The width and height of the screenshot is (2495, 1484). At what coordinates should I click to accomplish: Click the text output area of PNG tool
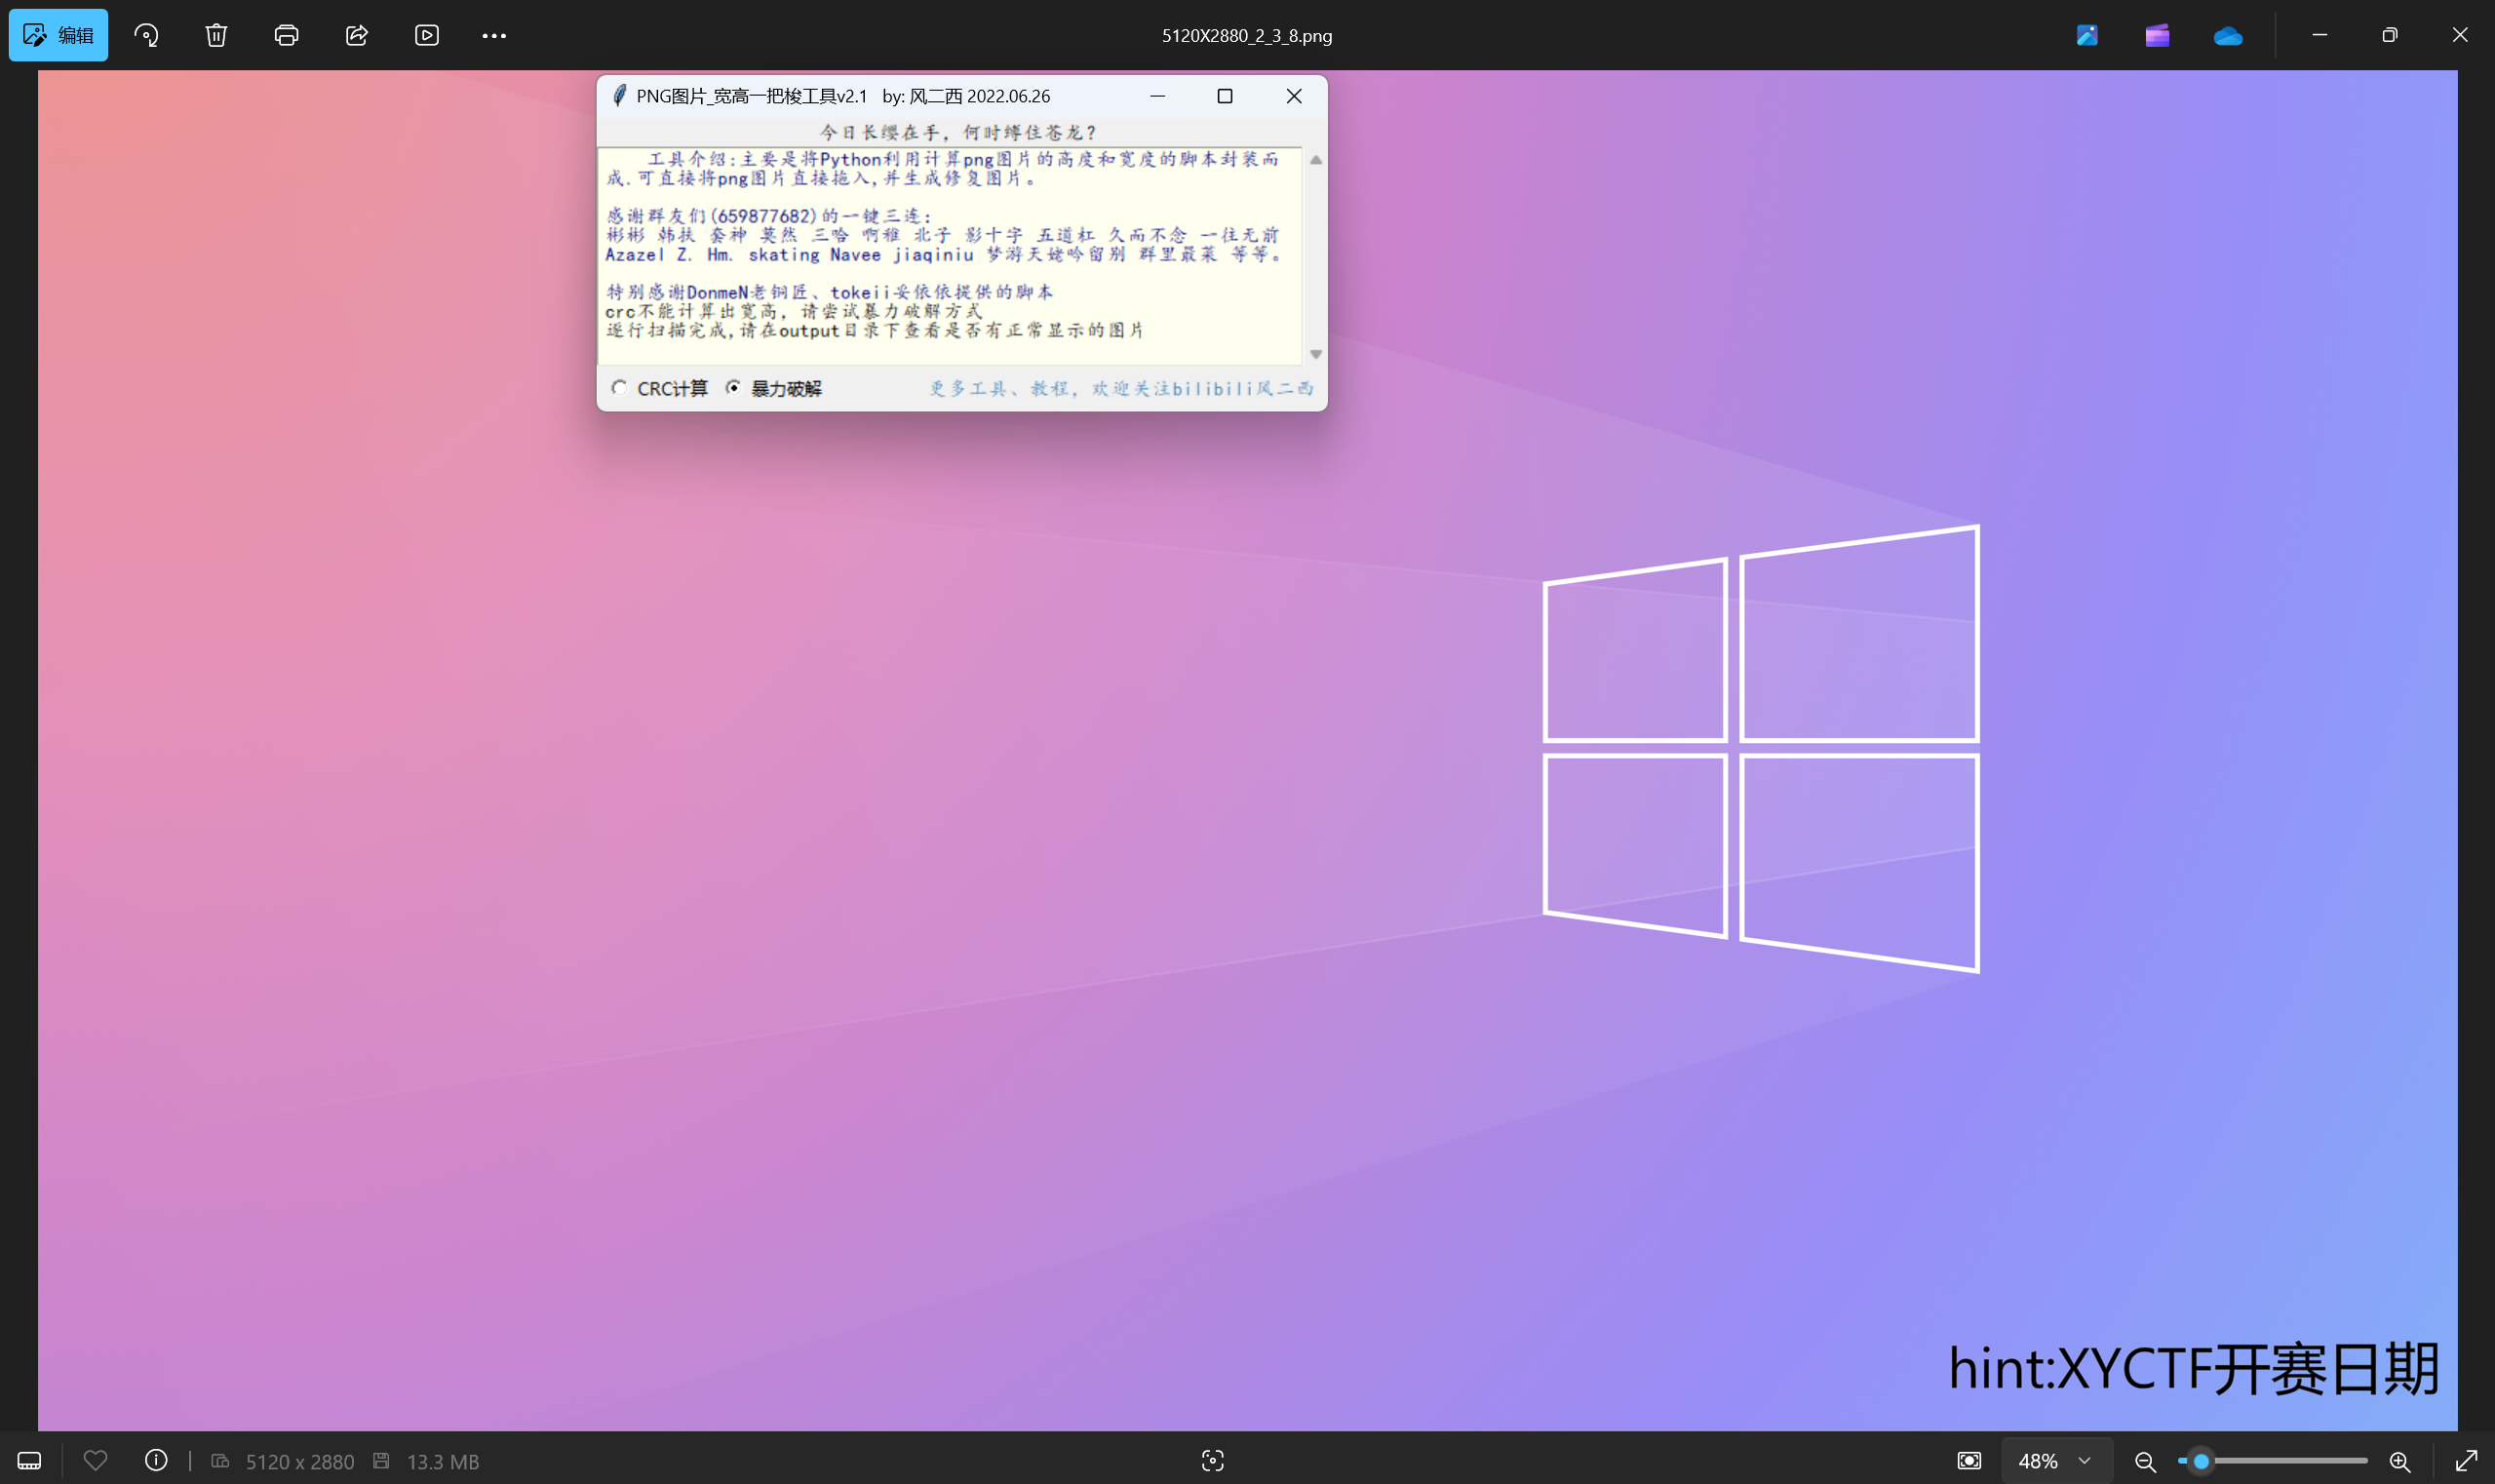click(x=950, y=256)
